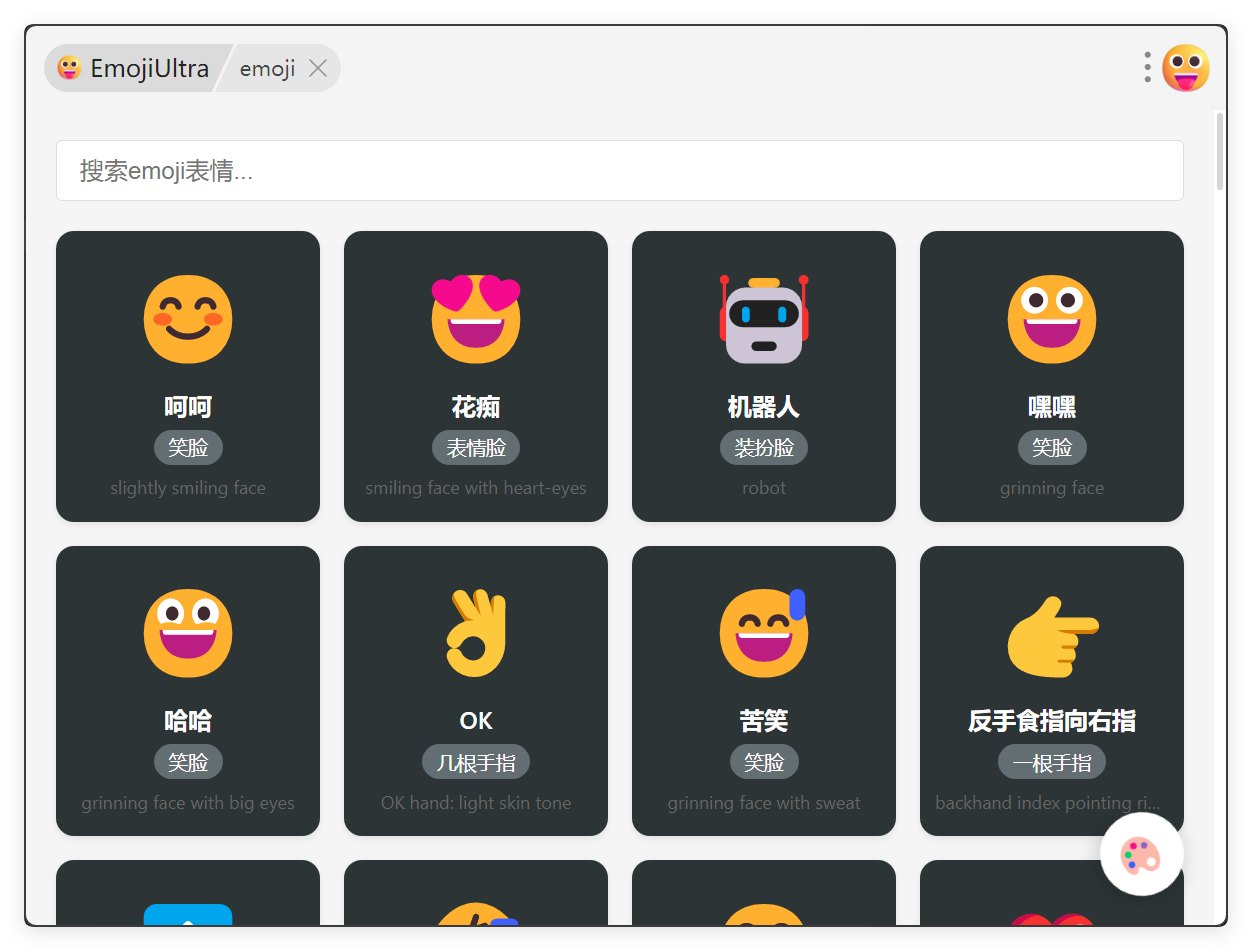Click the 'slightly smiling face' caption
1252x951 pixels.
click(188, 488)
